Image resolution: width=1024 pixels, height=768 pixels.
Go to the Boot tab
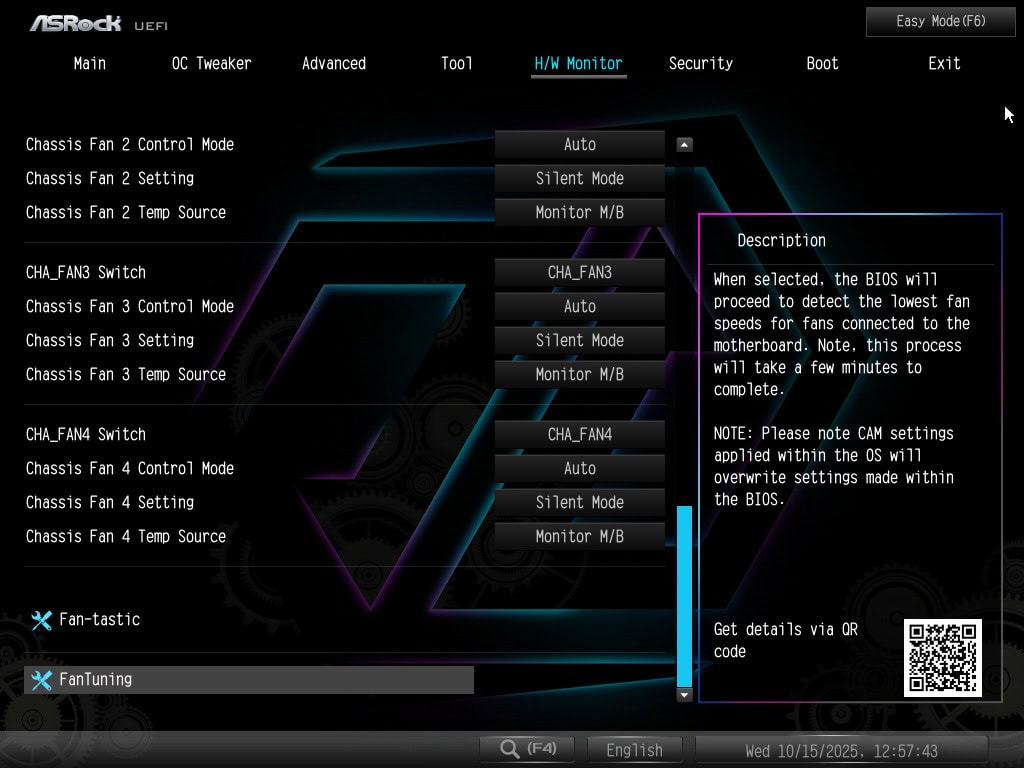coord(822,63)
